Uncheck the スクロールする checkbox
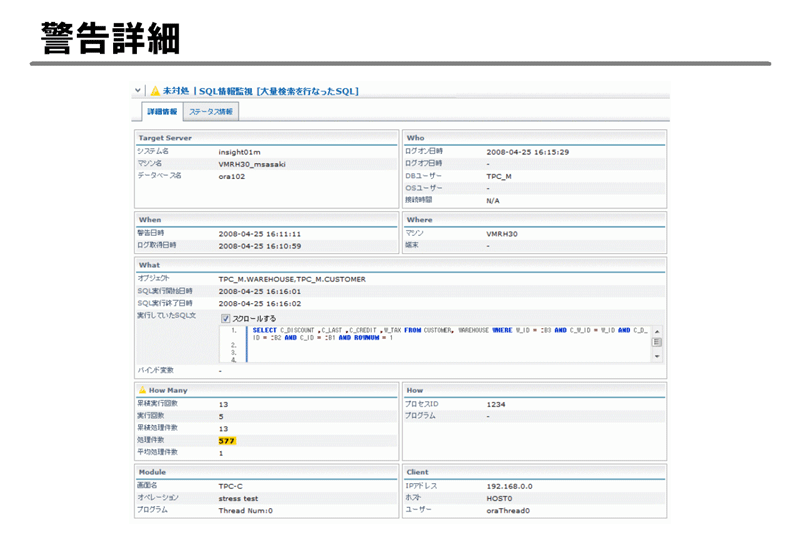This screenshot has width=800, height=550. 225,319
